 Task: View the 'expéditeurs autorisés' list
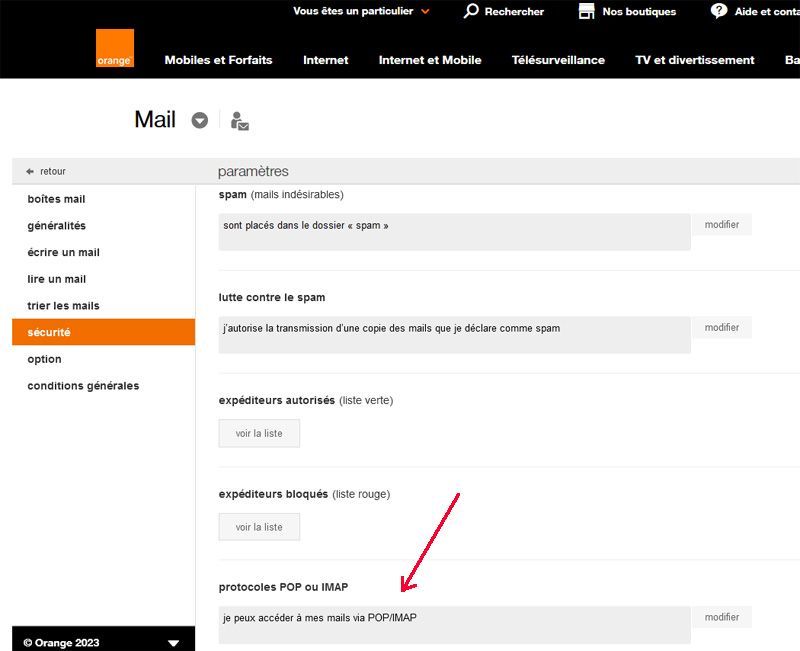[x=259, y=434]
